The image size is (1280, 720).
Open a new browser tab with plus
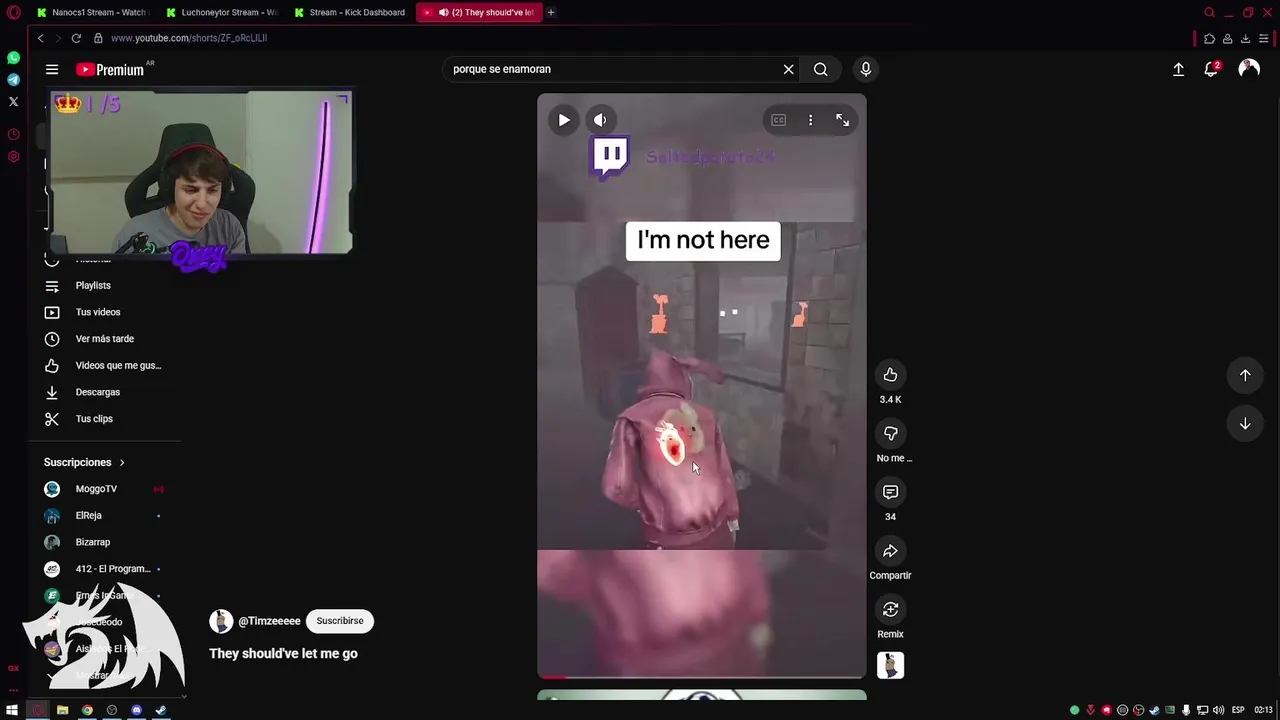551,12
